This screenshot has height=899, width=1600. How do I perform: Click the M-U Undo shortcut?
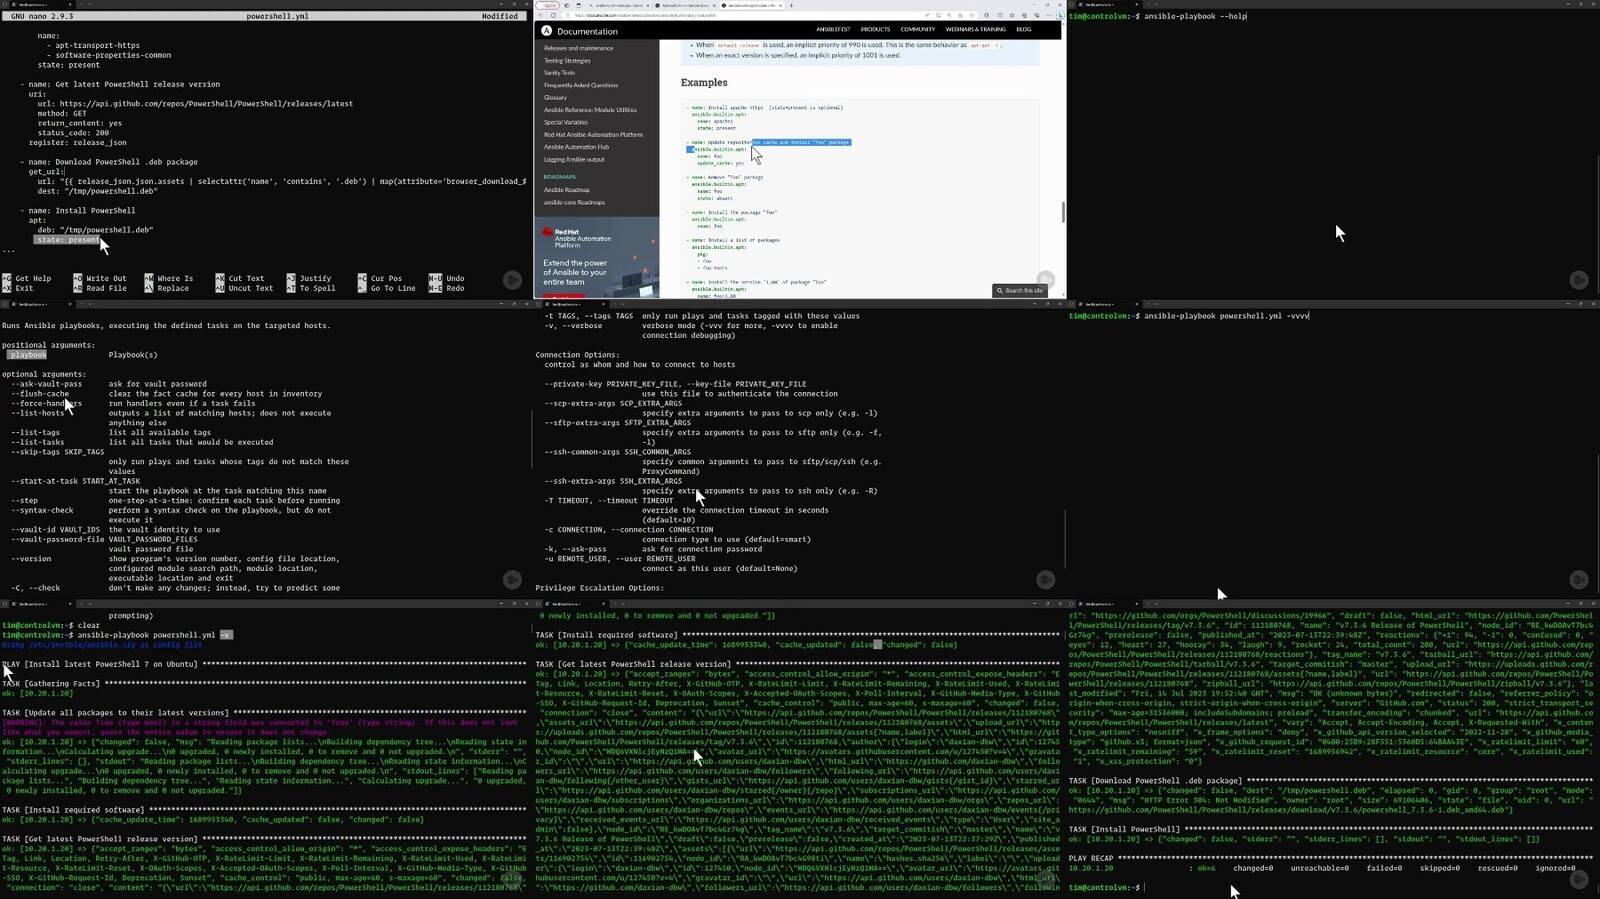[446, 278]
